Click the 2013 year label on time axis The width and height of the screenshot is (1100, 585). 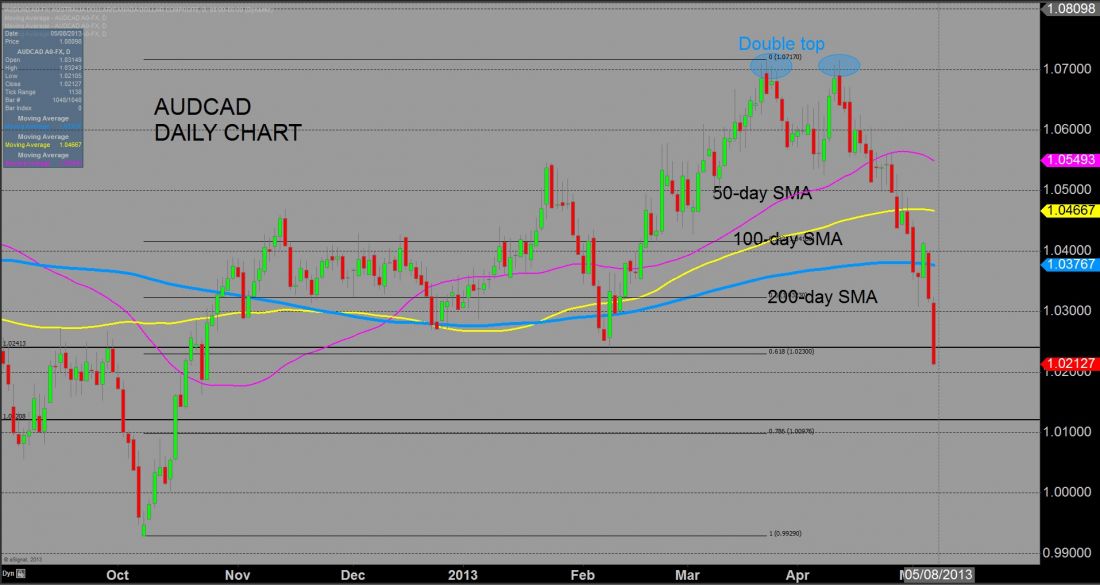[463, 575]
